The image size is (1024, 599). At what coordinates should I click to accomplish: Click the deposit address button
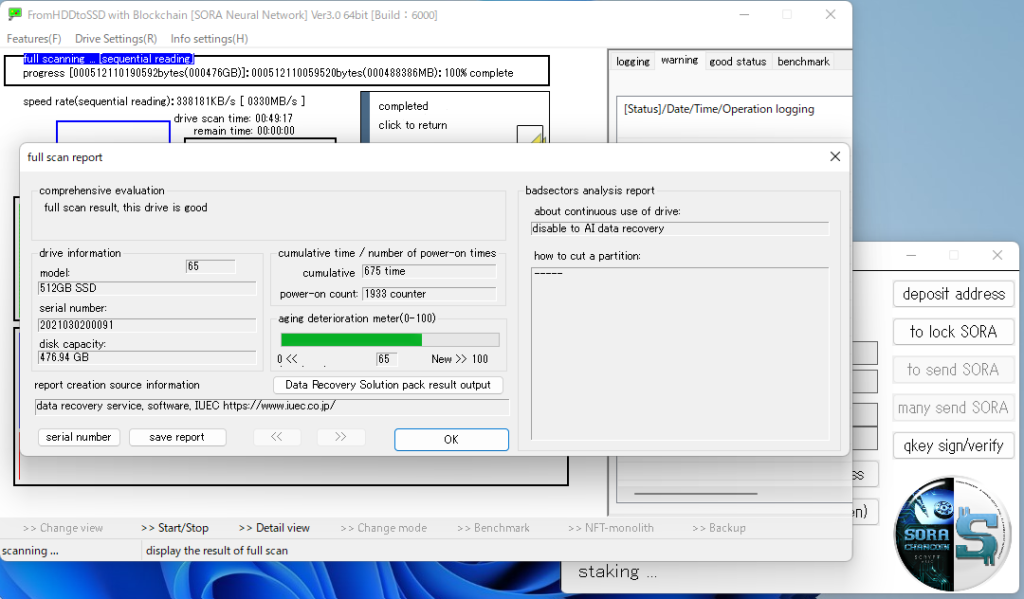953,294
